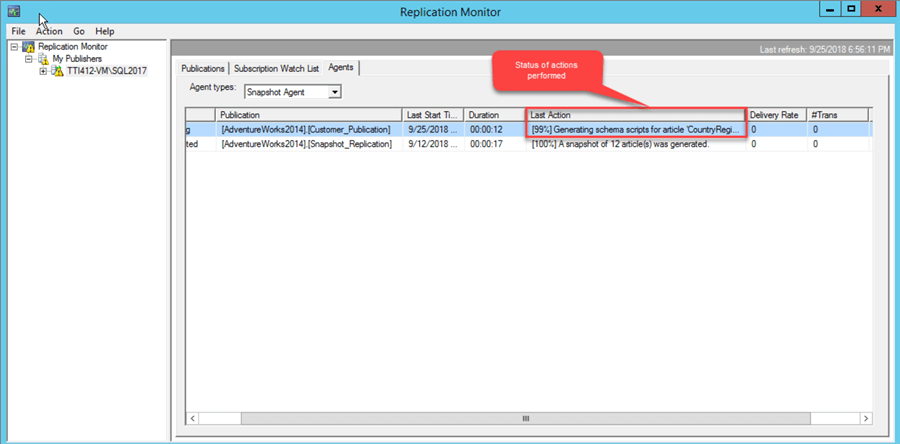
Task: Select the Agents tab
Action: (x=341, y=68)
